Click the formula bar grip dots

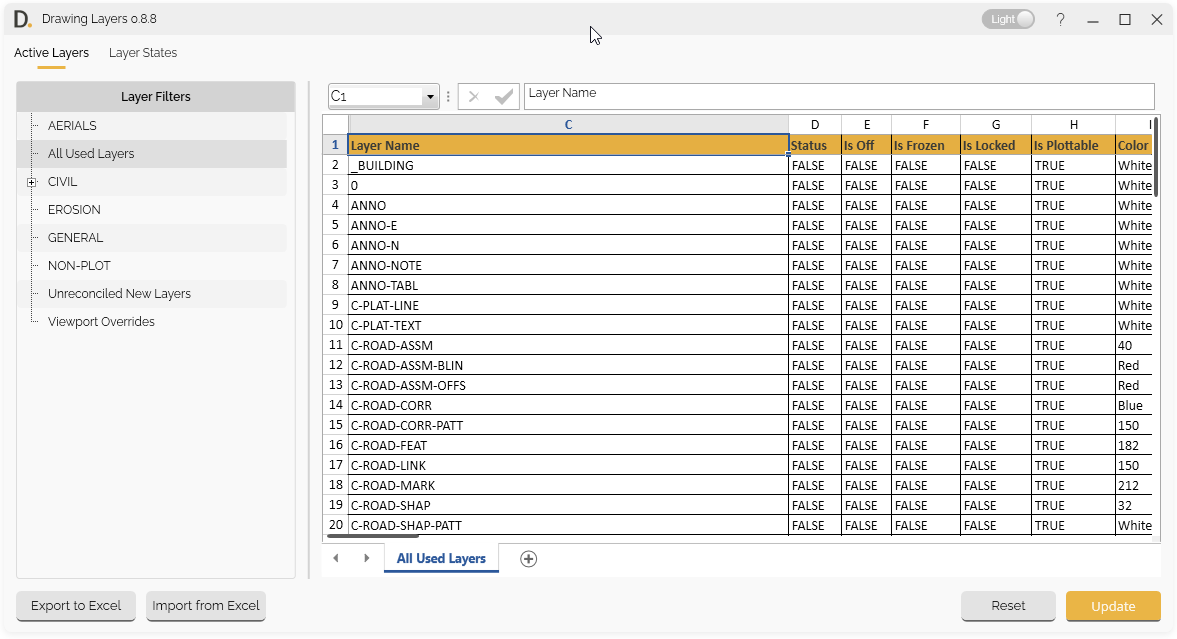point(448,97)
